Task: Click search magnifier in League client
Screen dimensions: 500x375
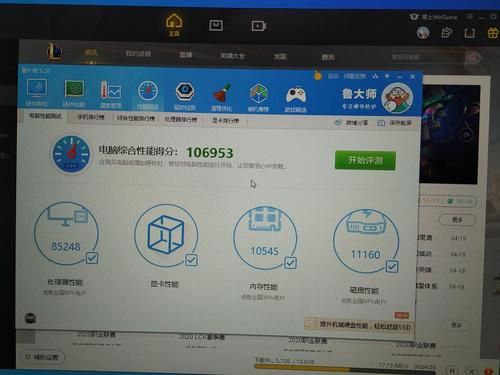Action: point(473,58)
